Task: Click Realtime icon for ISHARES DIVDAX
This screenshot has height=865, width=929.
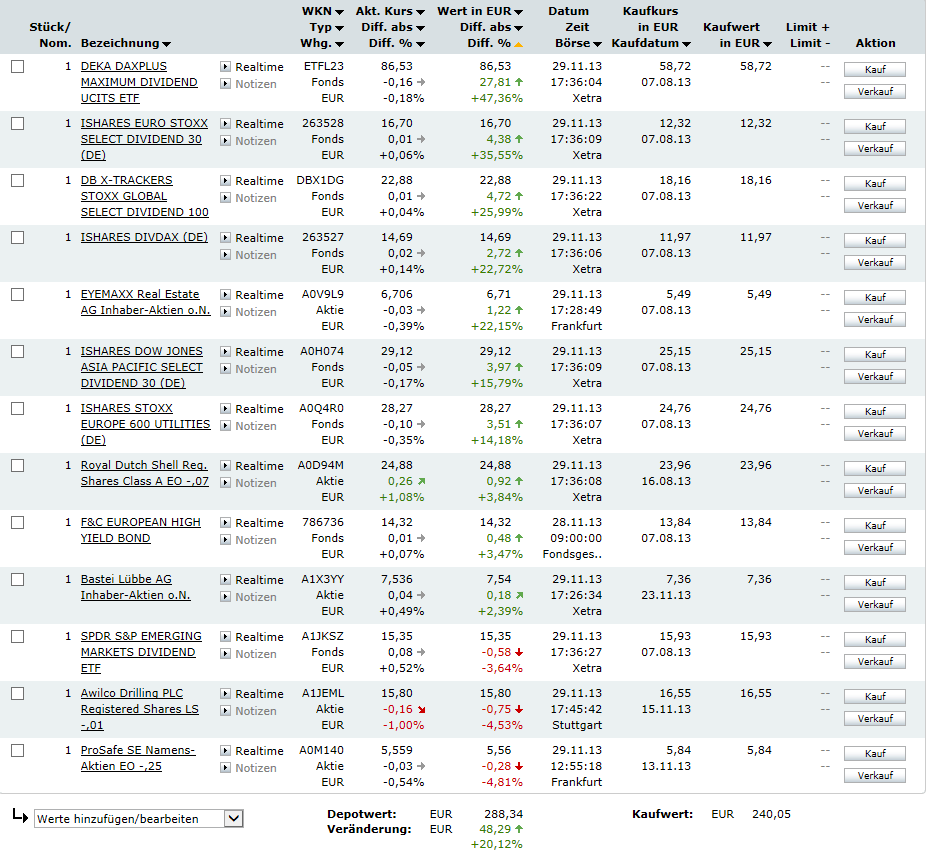Action: click(225, 238)
